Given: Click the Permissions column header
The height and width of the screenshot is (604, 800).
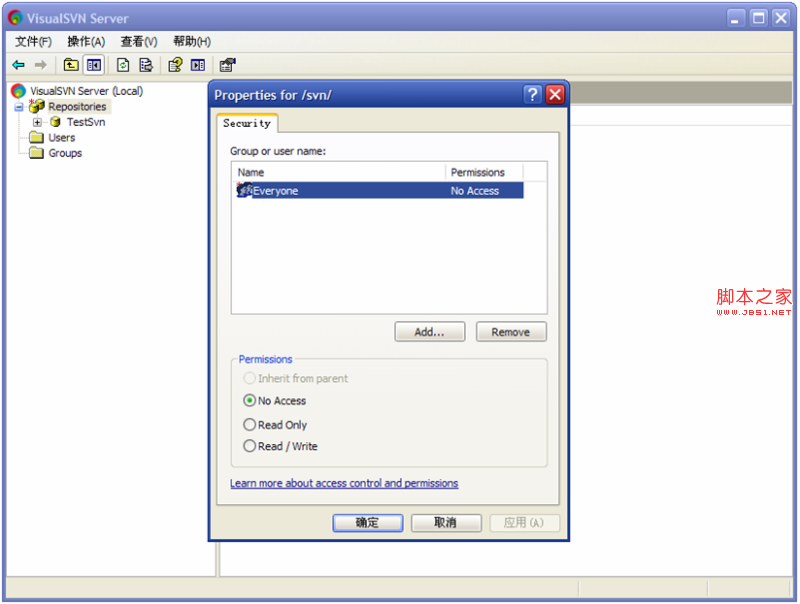Looking at the screenshot, I should click(x=484, y=172).
